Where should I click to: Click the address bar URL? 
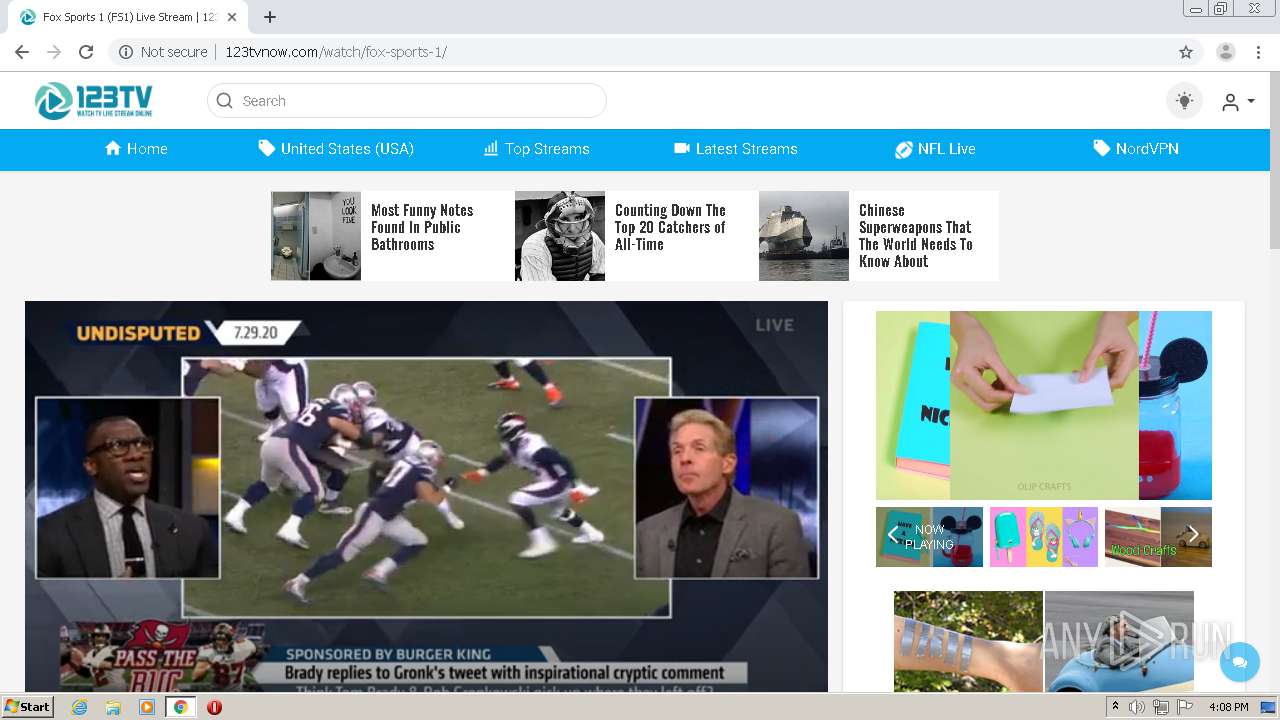(x=336, y=52)
